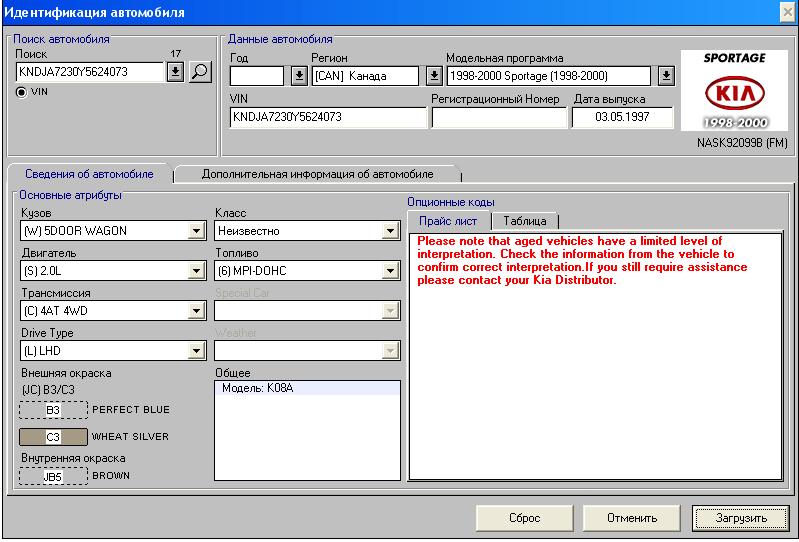Select the Прайс лист tab

click(x=447, y=221)
